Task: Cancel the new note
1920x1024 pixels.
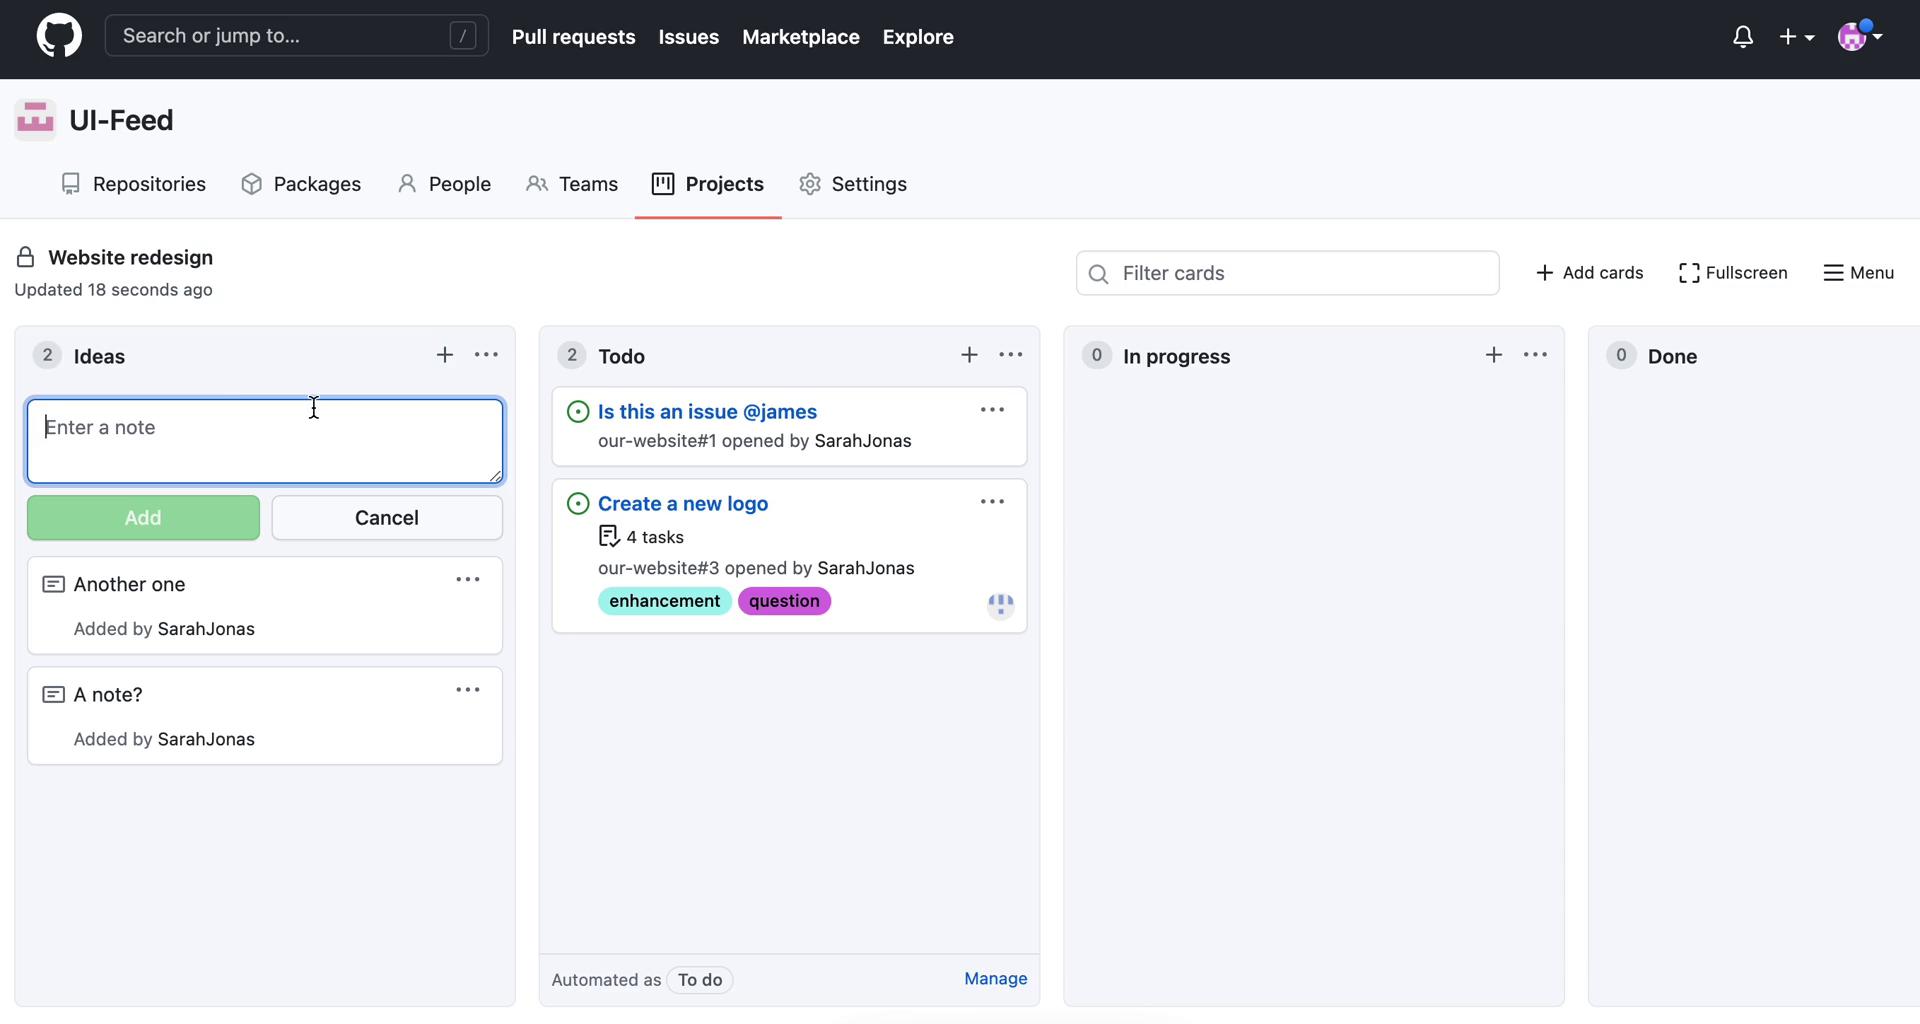Action: pos(387,518)
